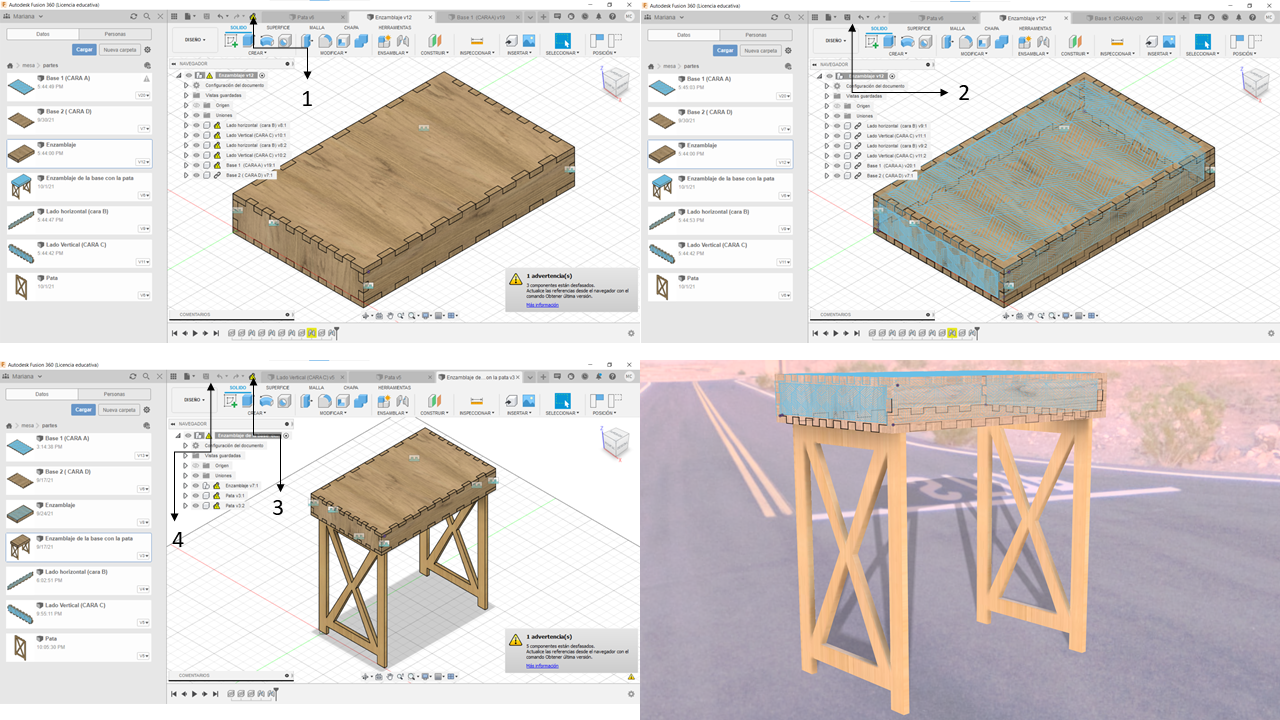This screenshot has width=1280, height=720.
Task: Hide Pata v3:1 in the bottom-left window
Action: click(x=195, y=495)
